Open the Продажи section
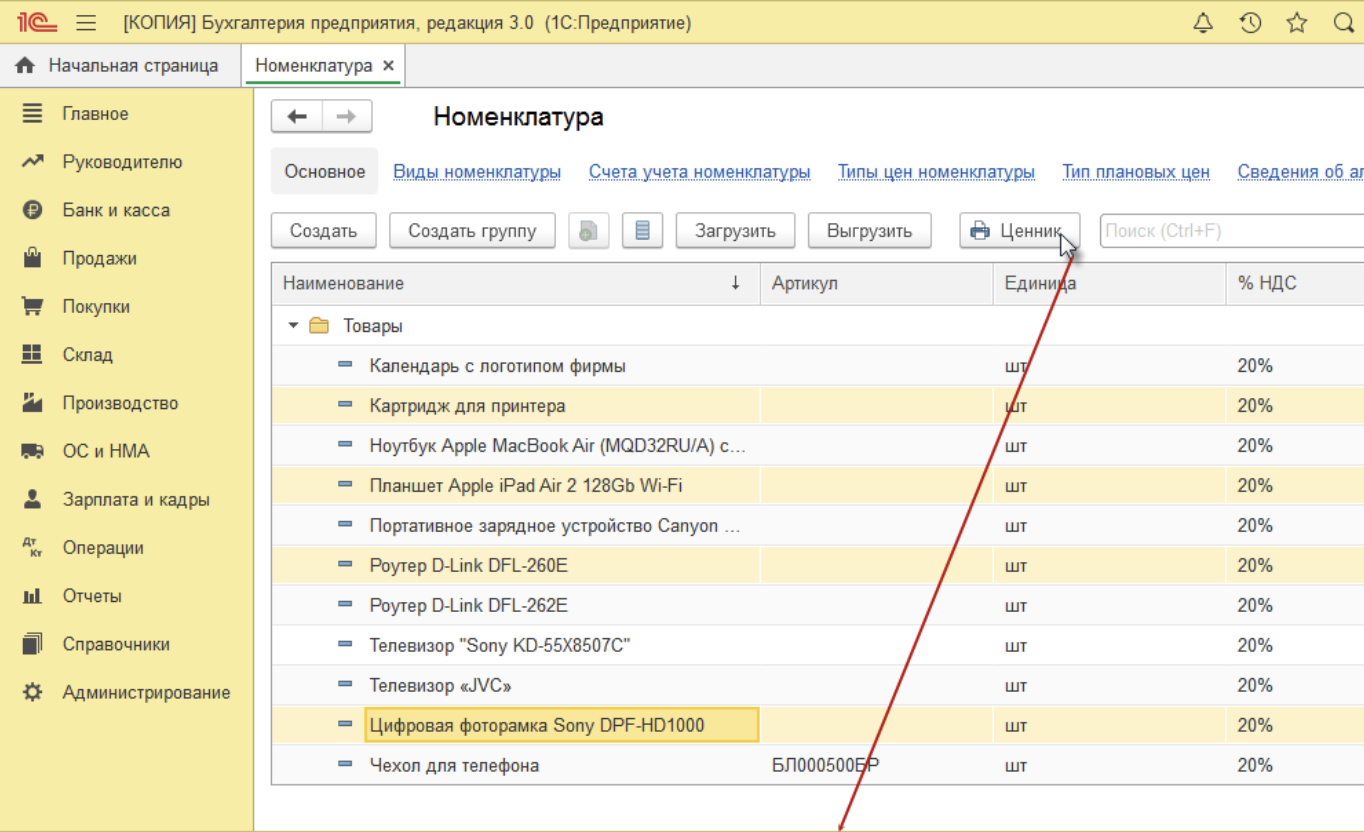The height and width of the screenshot is (832, 1364). (99, 259)
